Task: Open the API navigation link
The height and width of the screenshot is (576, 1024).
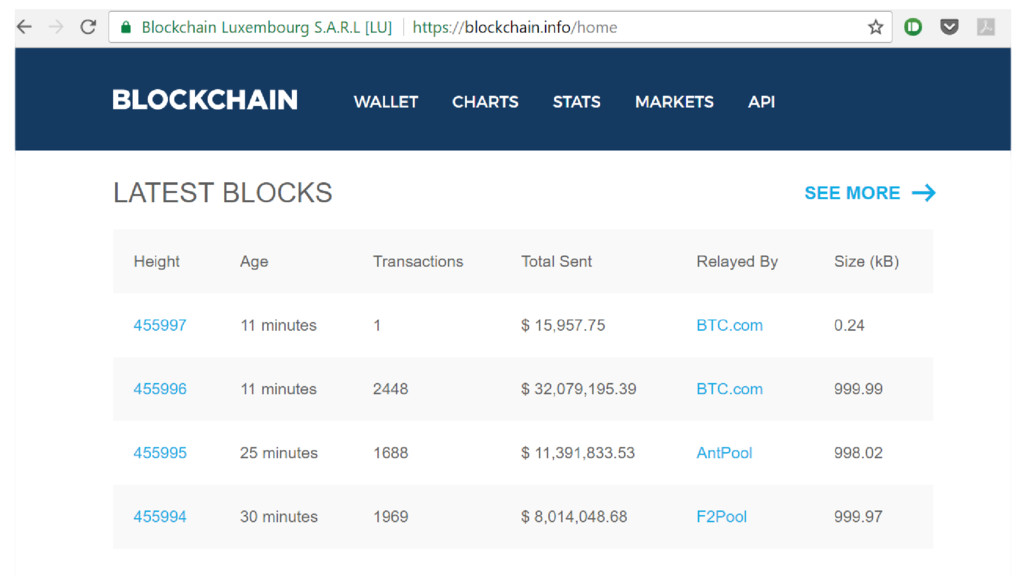Action: [x=761, y=102]
